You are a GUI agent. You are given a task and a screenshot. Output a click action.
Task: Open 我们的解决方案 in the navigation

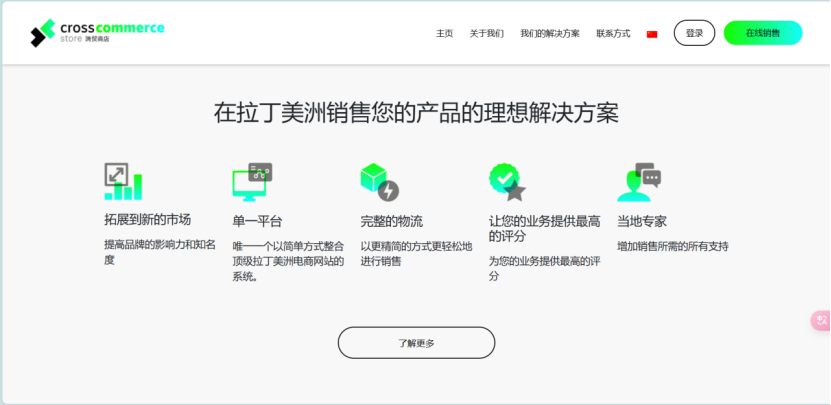[550, 33]
